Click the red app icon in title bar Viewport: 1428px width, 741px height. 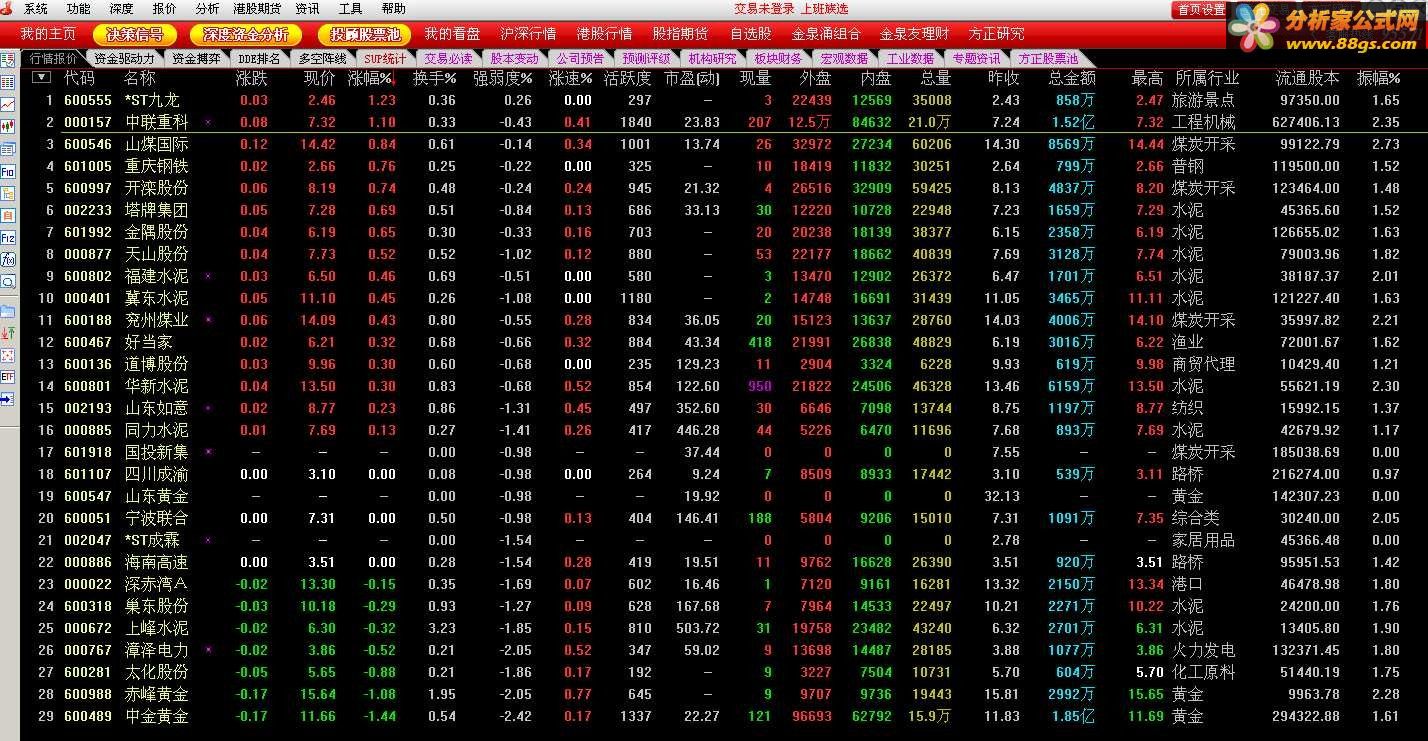(8, 8)
